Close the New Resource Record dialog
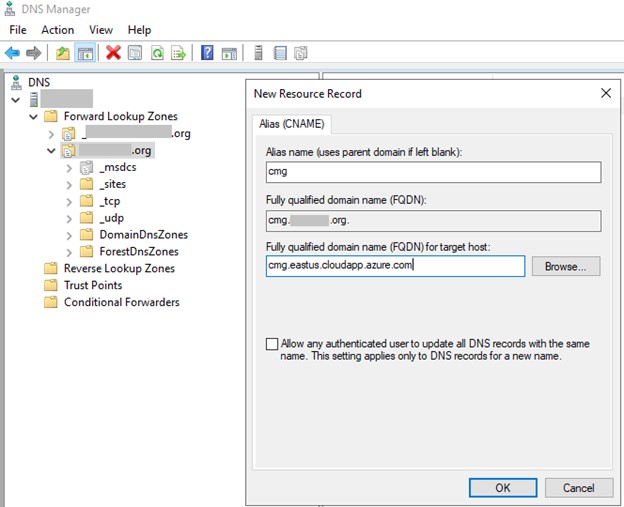Image resolution: width=624 pixels, height=507 pixels. [x=606, y=93]
